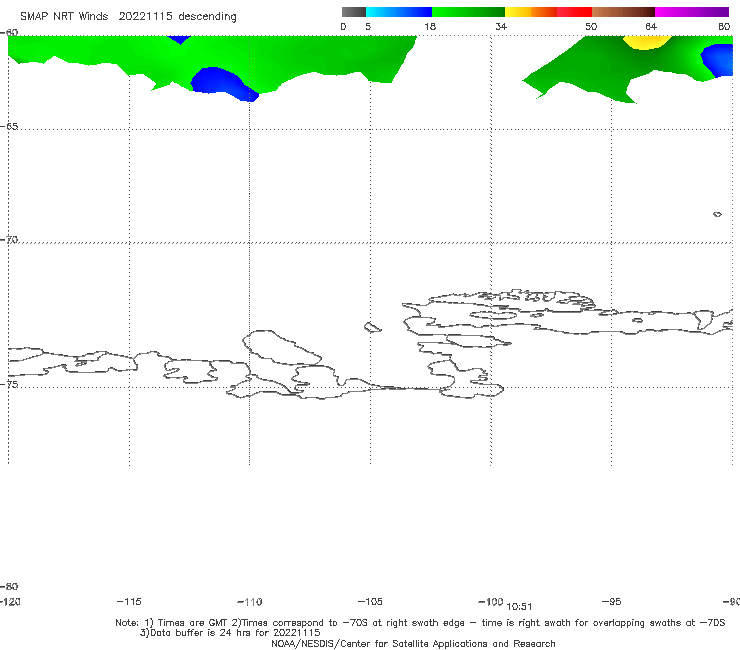The height and width of the screenshot is (650, 740).
Task: Click the latitude label '-65'
Action: (x=9, y=126)
